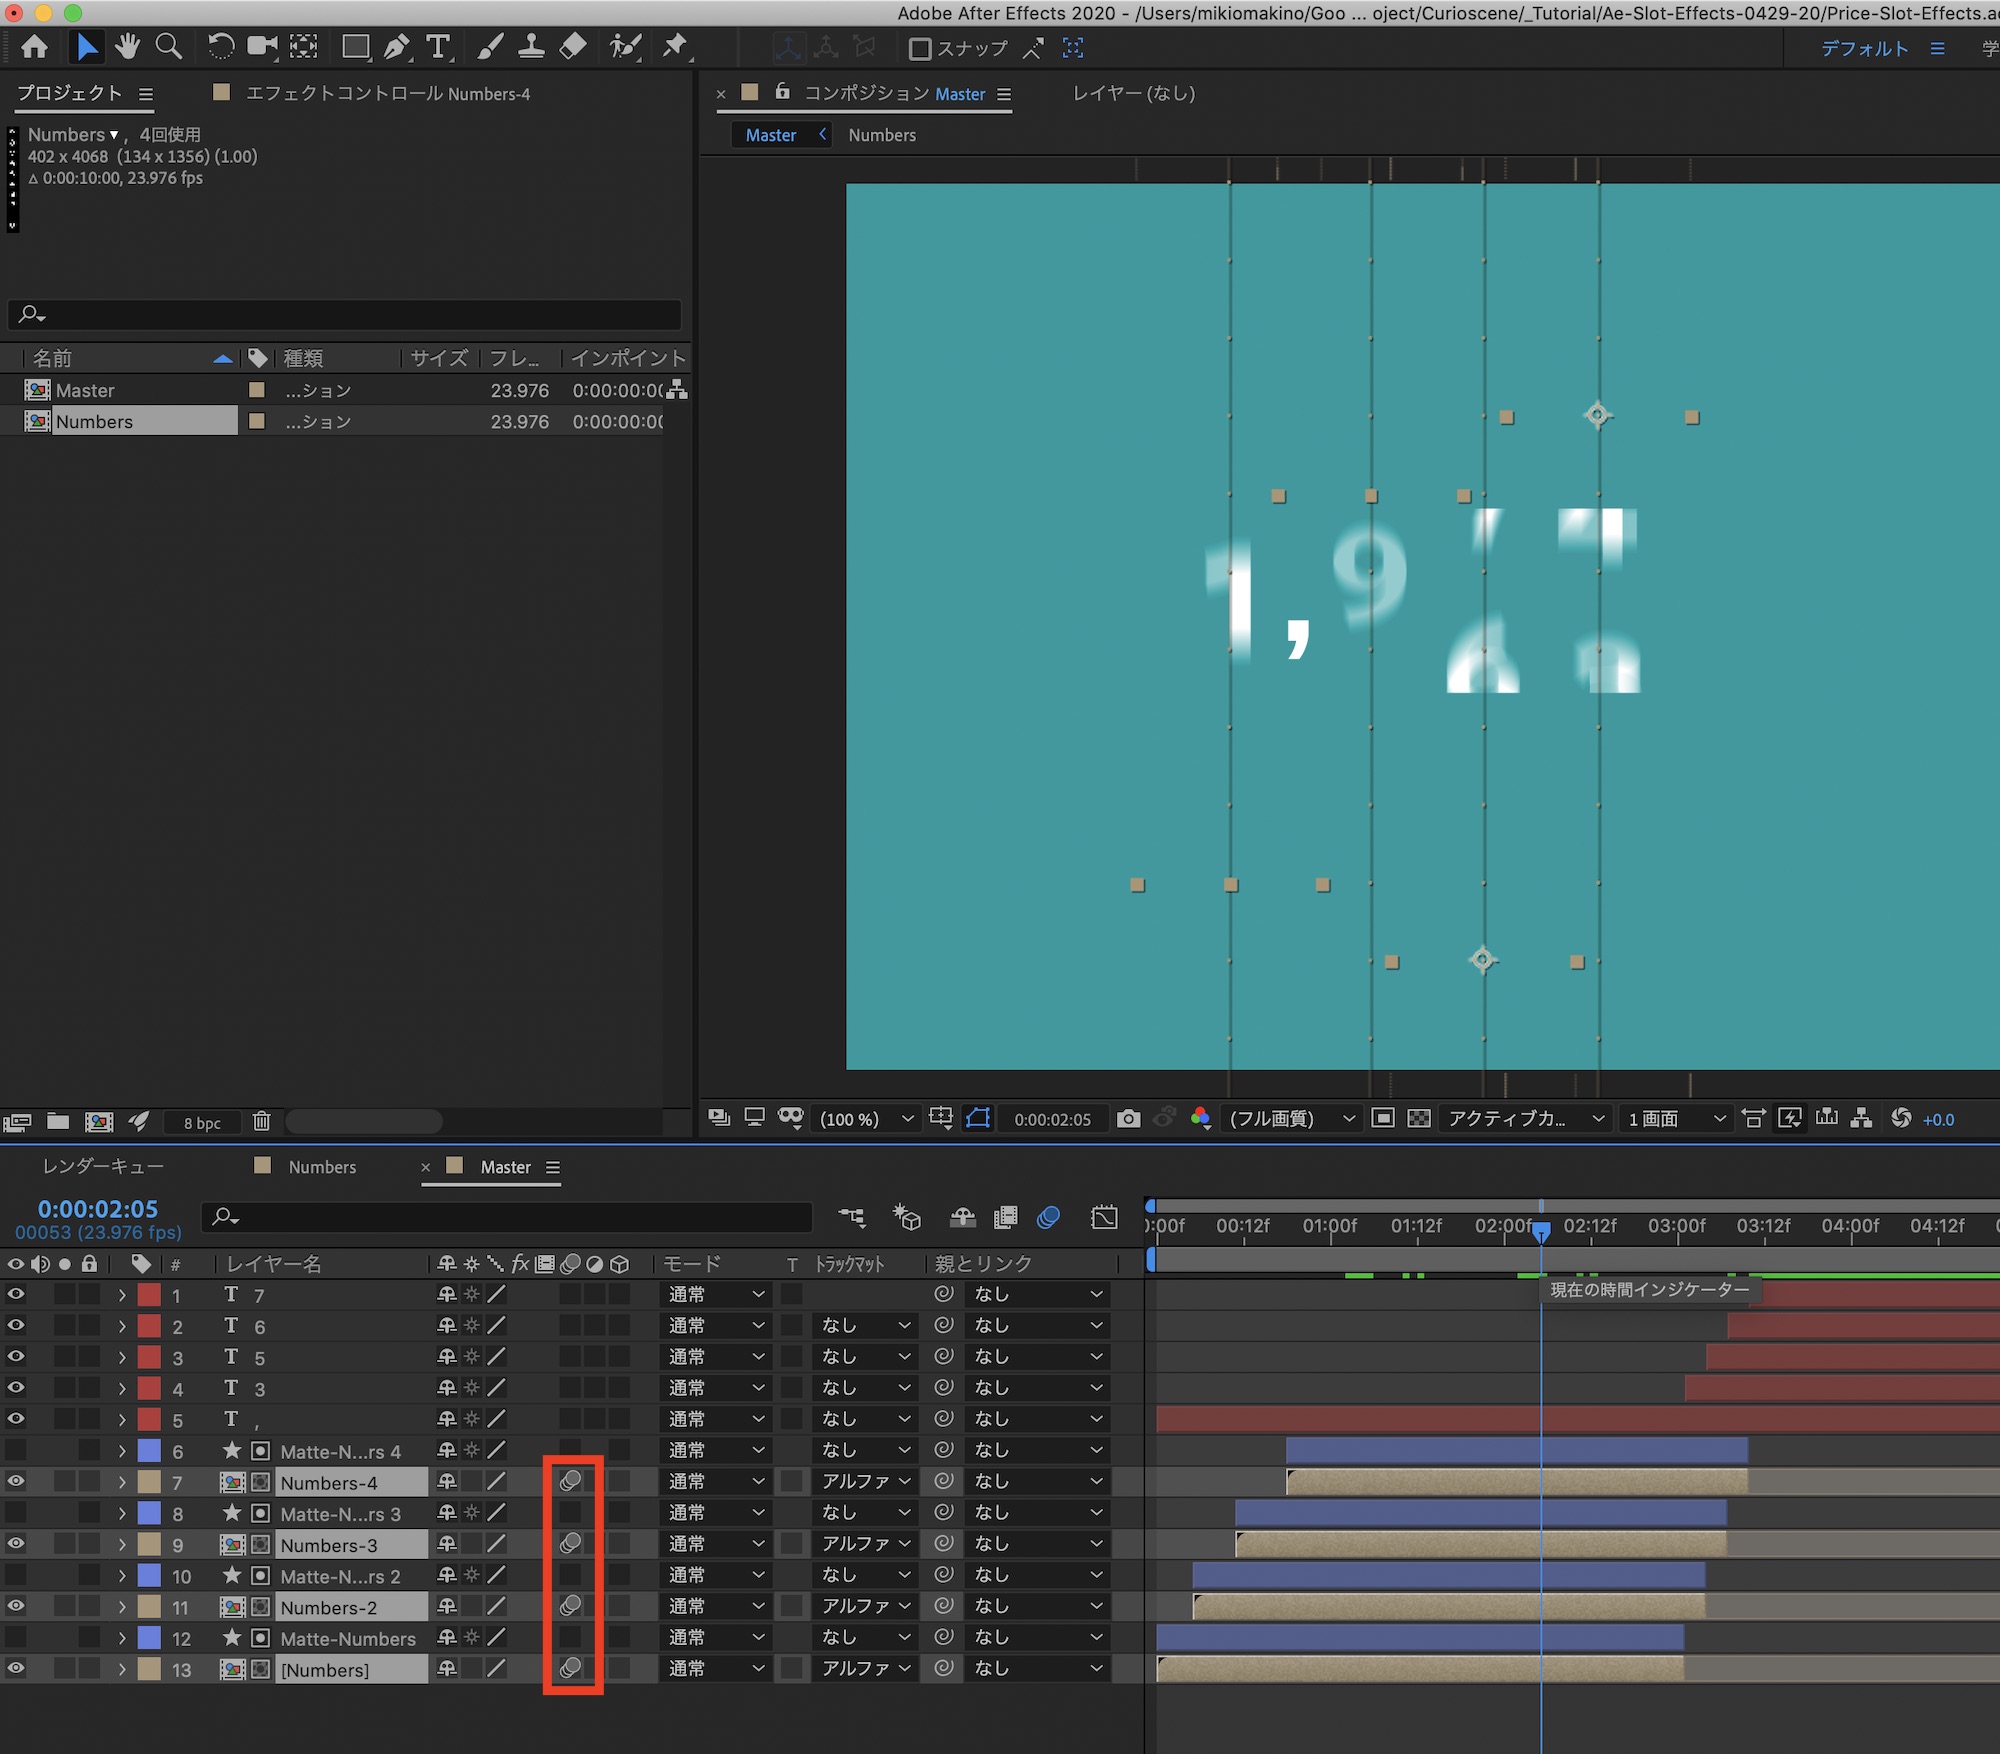Expand the Matte-Numbers layer properties
2000x1754 pixels.
coord(122,1638)
